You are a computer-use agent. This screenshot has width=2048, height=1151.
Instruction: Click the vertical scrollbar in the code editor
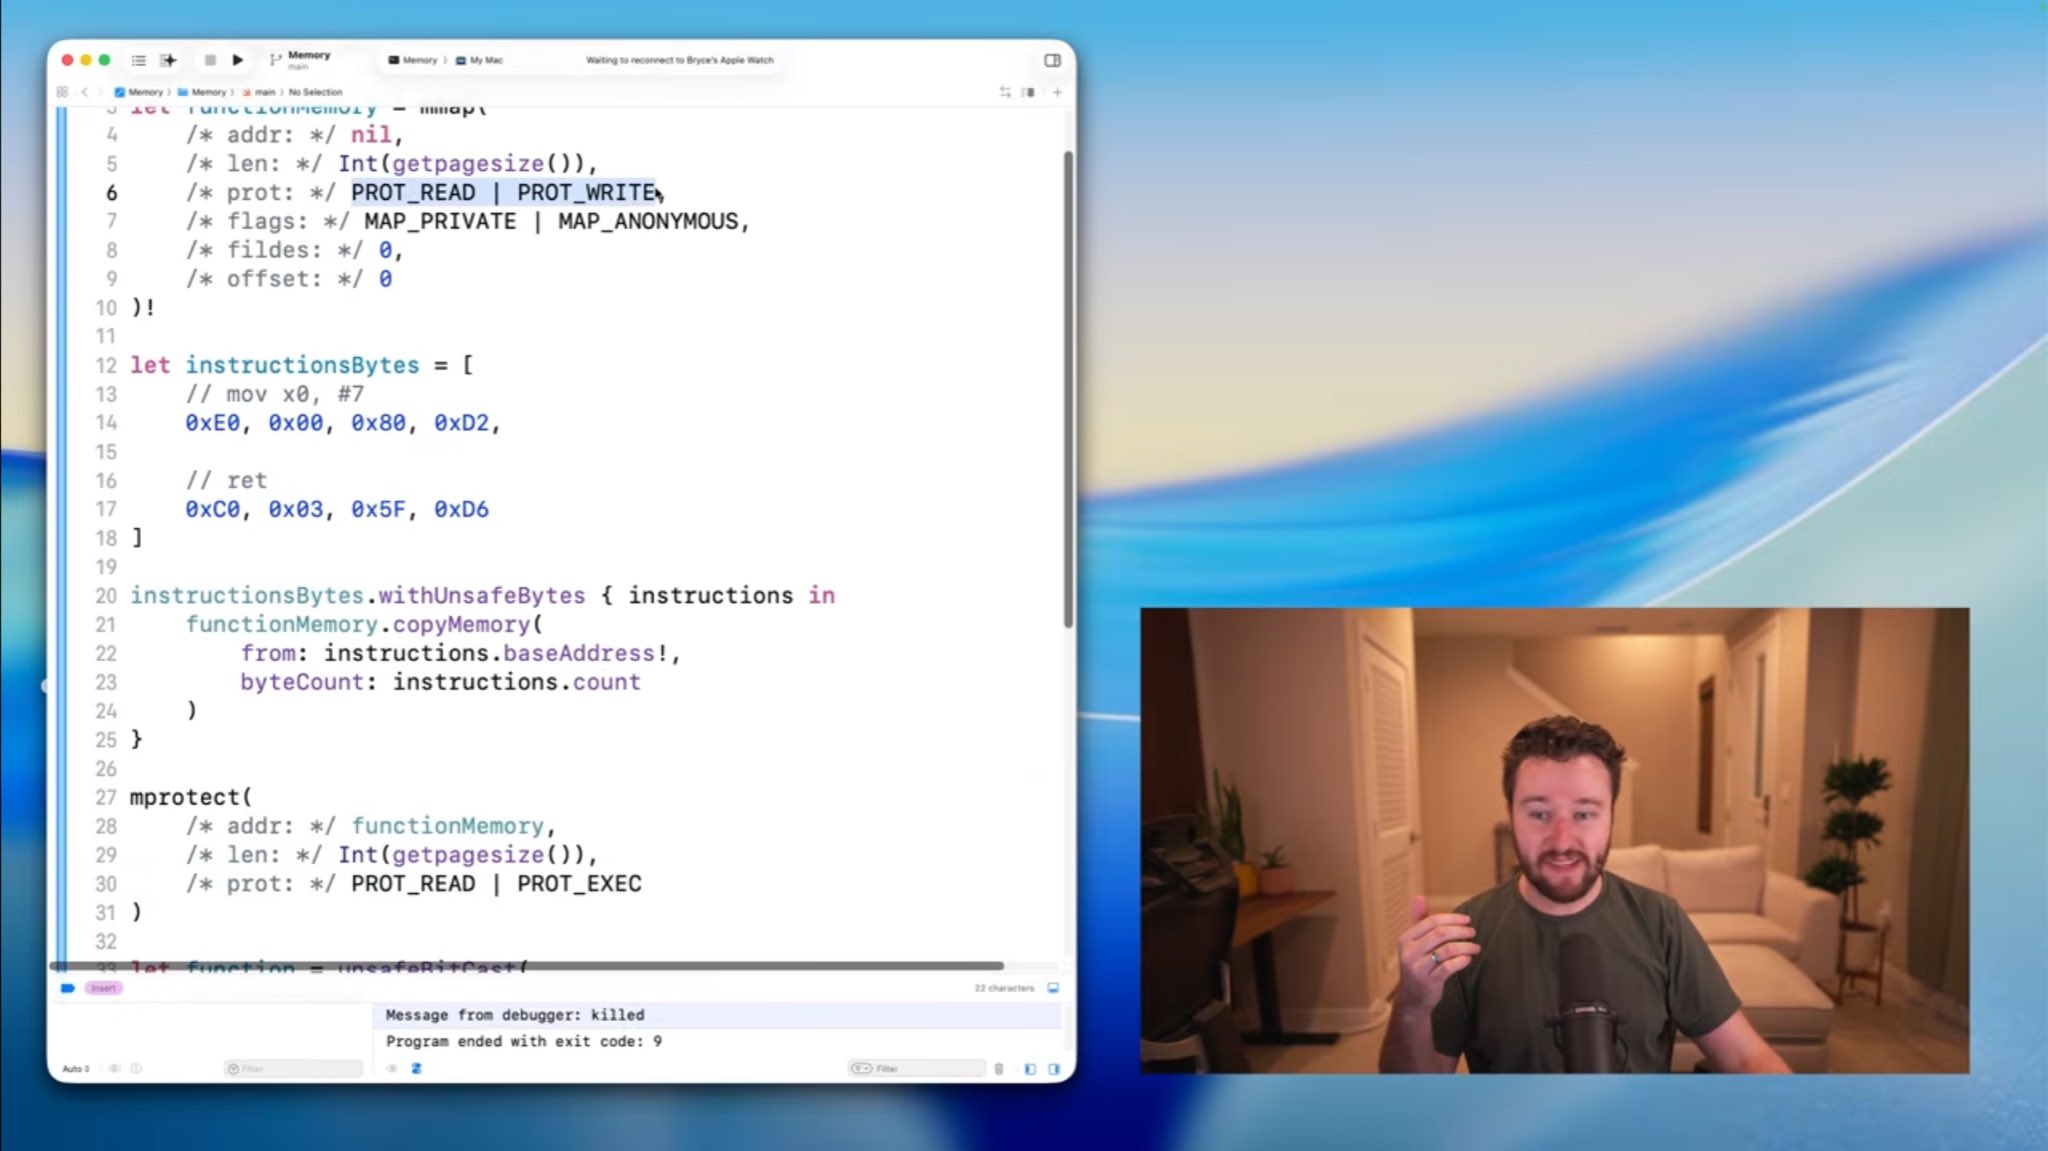tap(1068, 390)
